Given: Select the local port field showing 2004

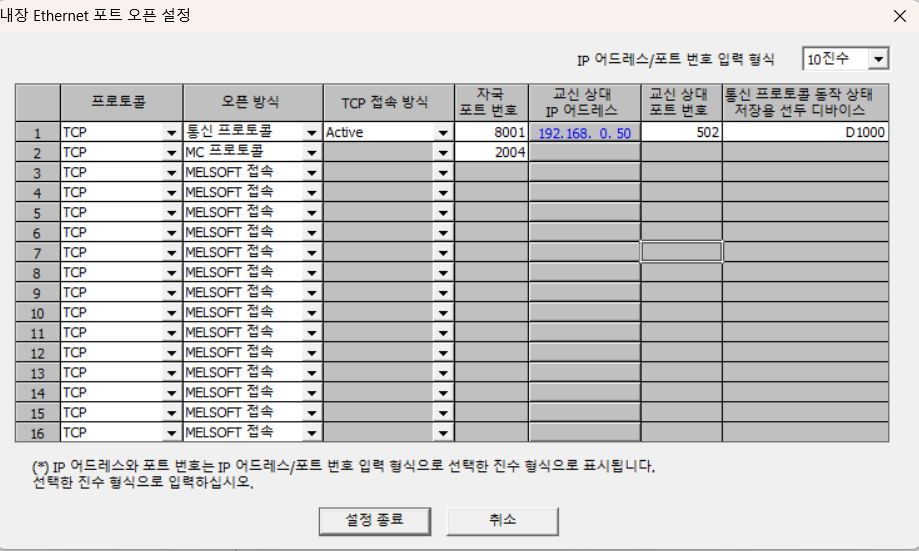Looking at the screenshot, I should pos(491,152).
